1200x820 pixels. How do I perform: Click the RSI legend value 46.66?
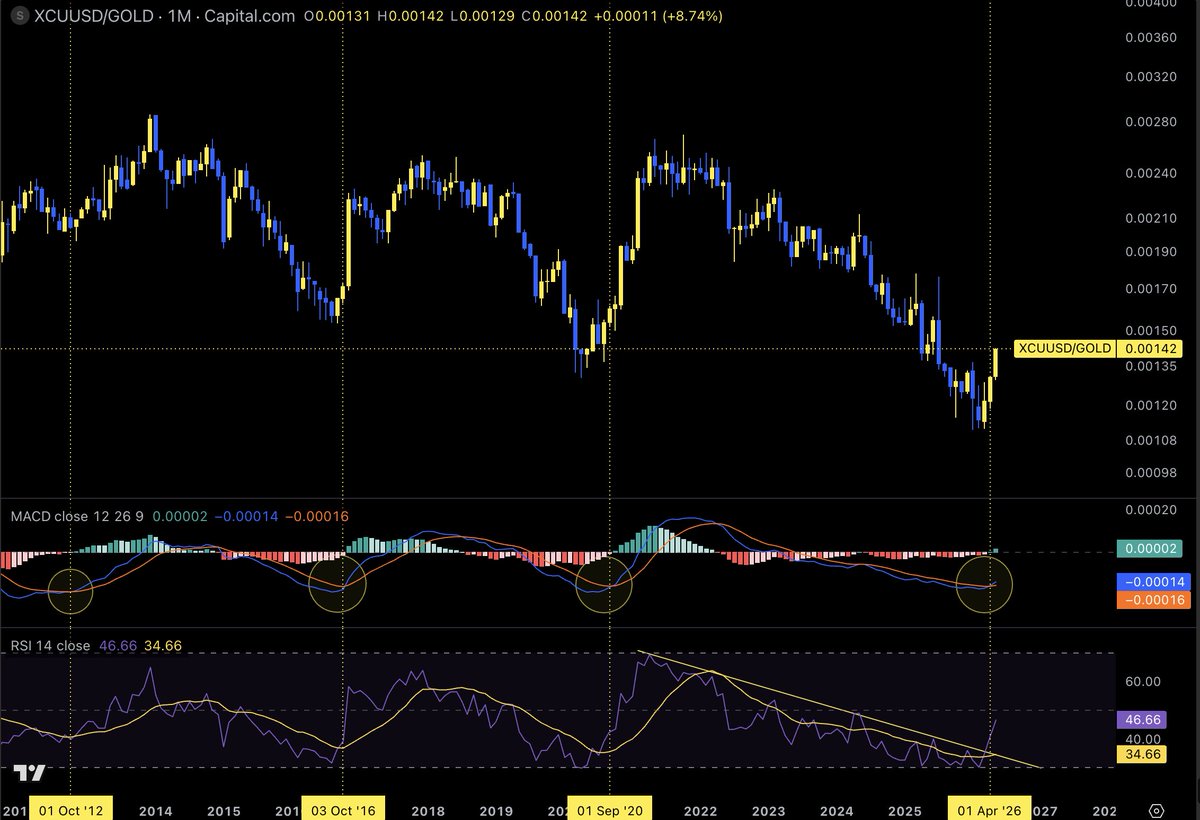[x=116, y=646]
